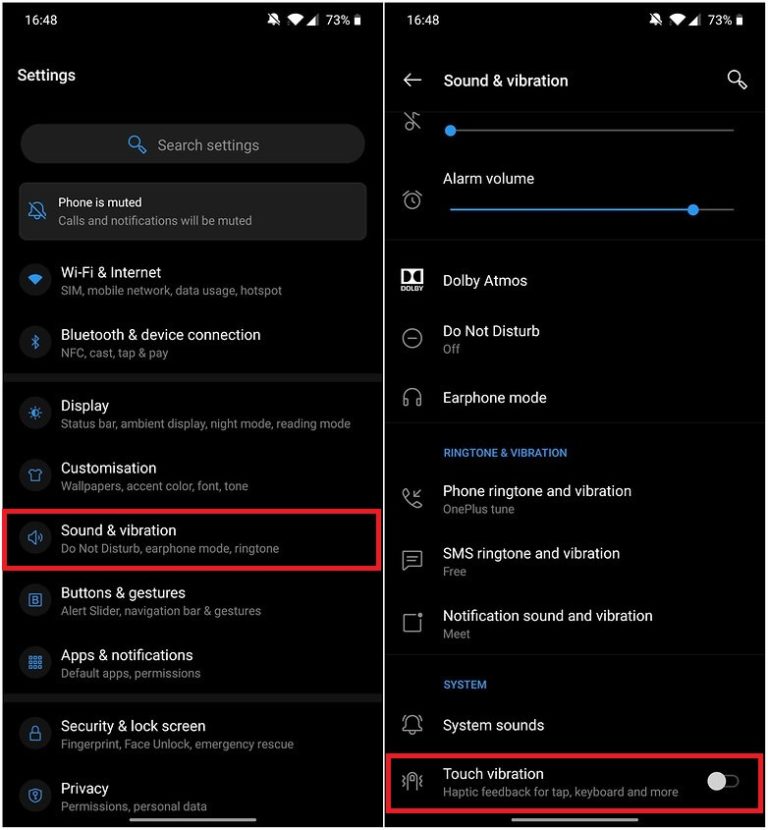Screen dimensions: 768x830
Task: Tap the lock icon for Security & lock screen
Action: coord(35,733)
